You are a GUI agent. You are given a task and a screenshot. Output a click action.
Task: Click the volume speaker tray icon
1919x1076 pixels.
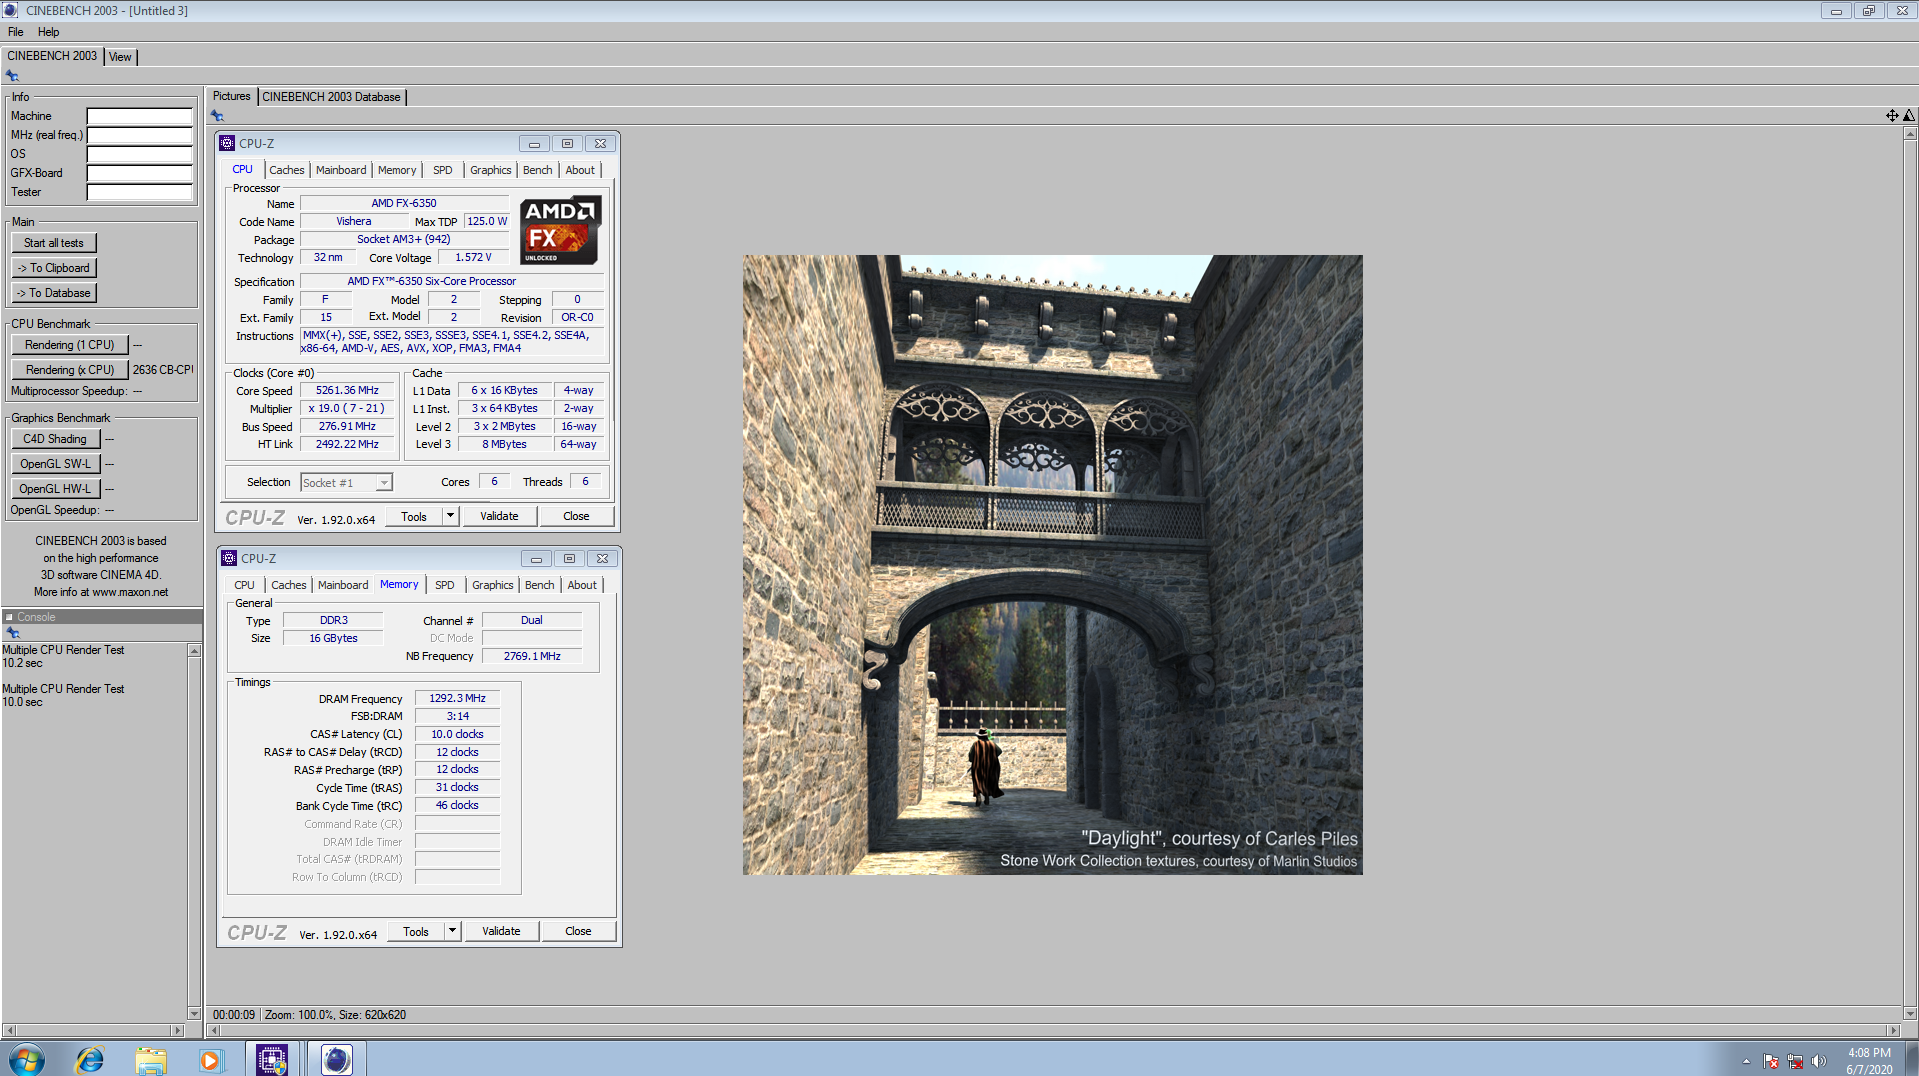pos(1819,1061)
